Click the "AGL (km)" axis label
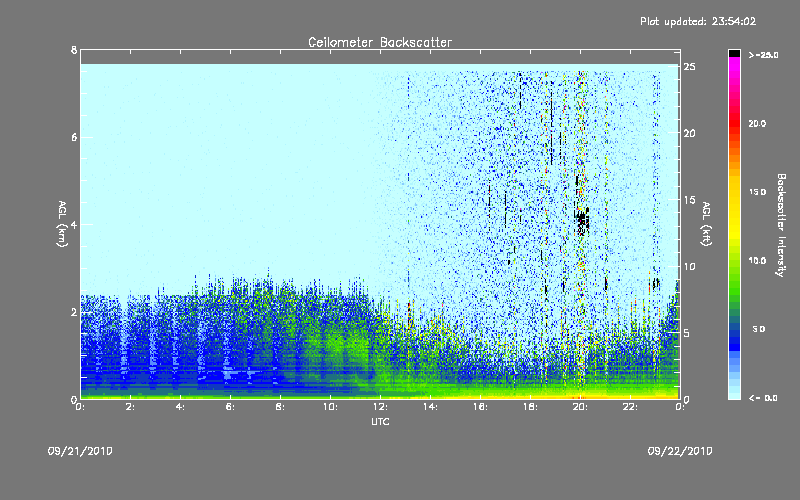Viewport: 800px width, 500px height. click(x=62, y=224)
